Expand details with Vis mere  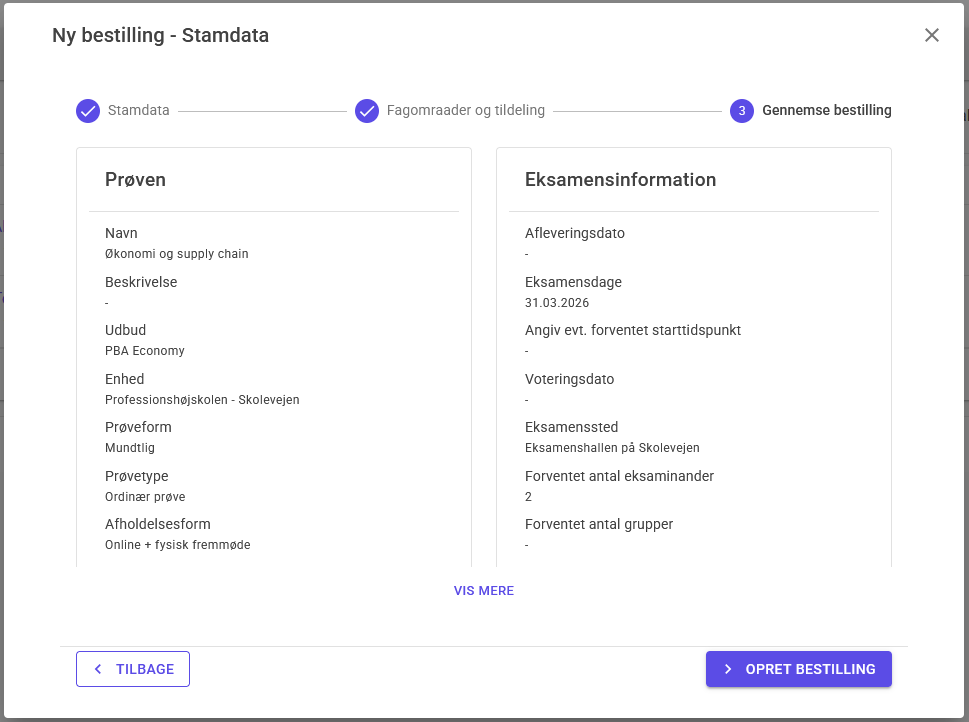[484, 591]
